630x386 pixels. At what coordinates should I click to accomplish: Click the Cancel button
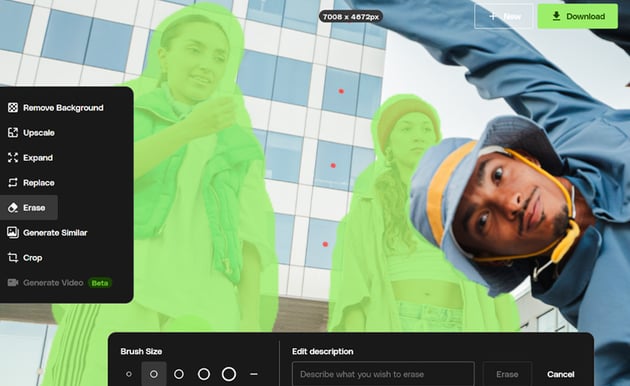point(560,374)
